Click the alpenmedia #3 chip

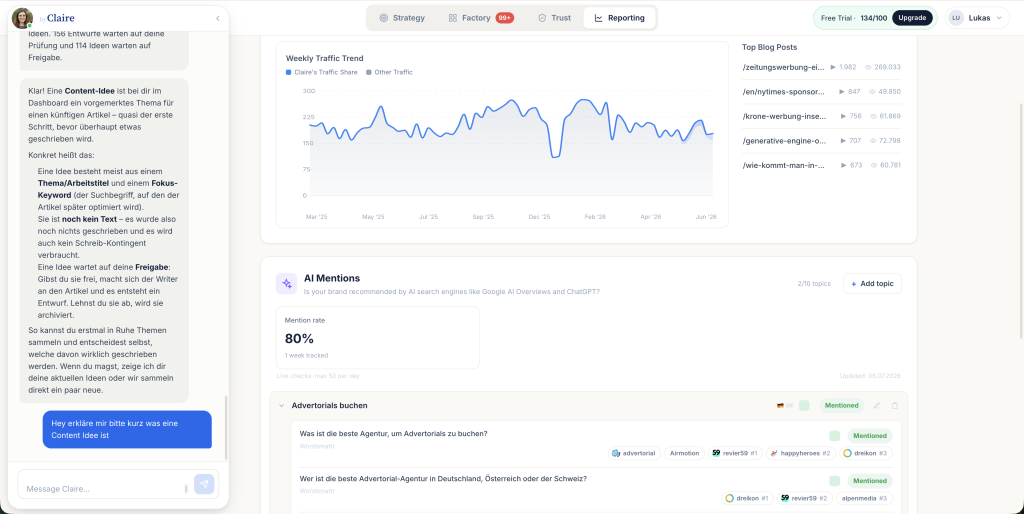click(x=864, y=498)
